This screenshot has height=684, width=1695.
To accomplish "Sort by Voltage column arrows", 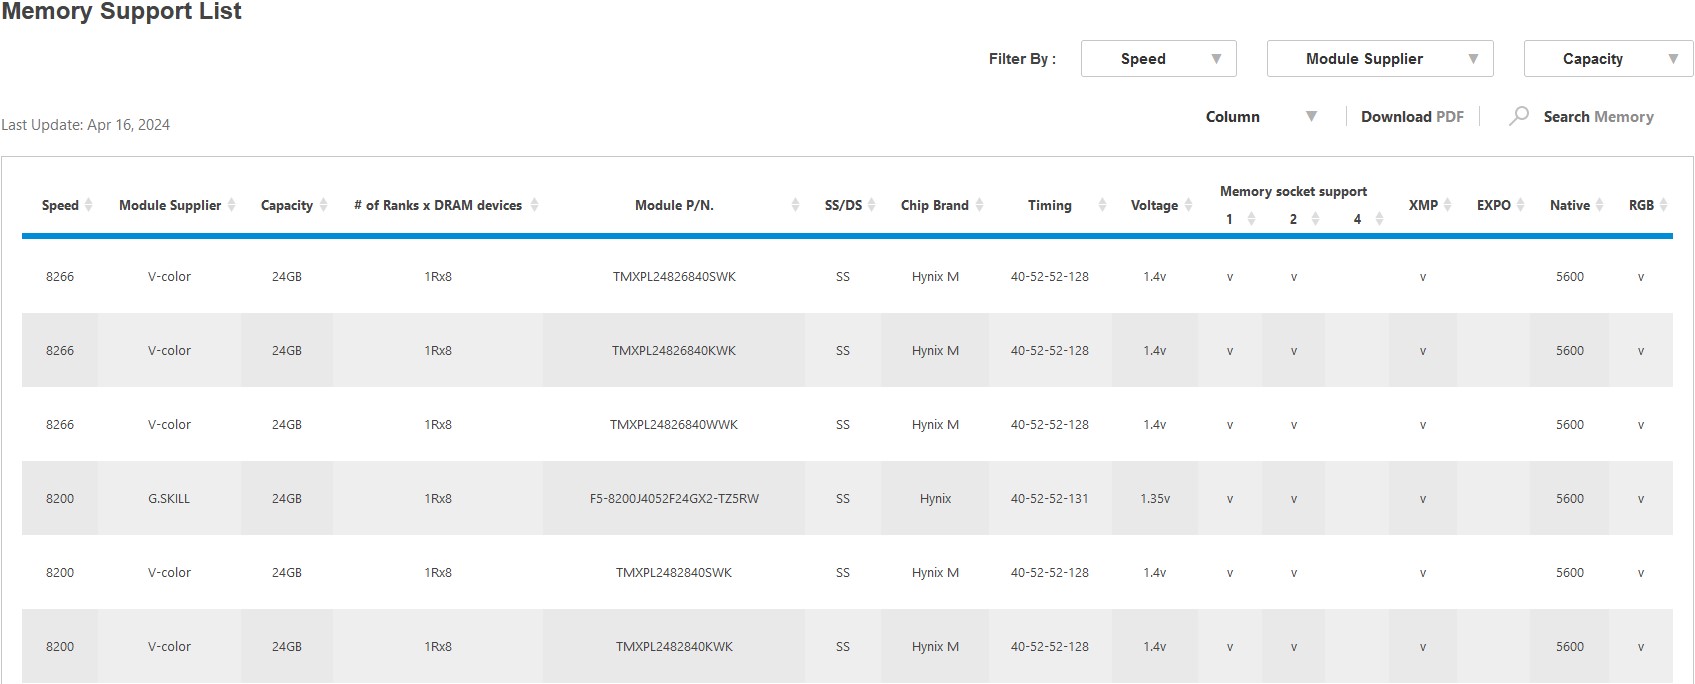I will click(x=1188, y=205).
